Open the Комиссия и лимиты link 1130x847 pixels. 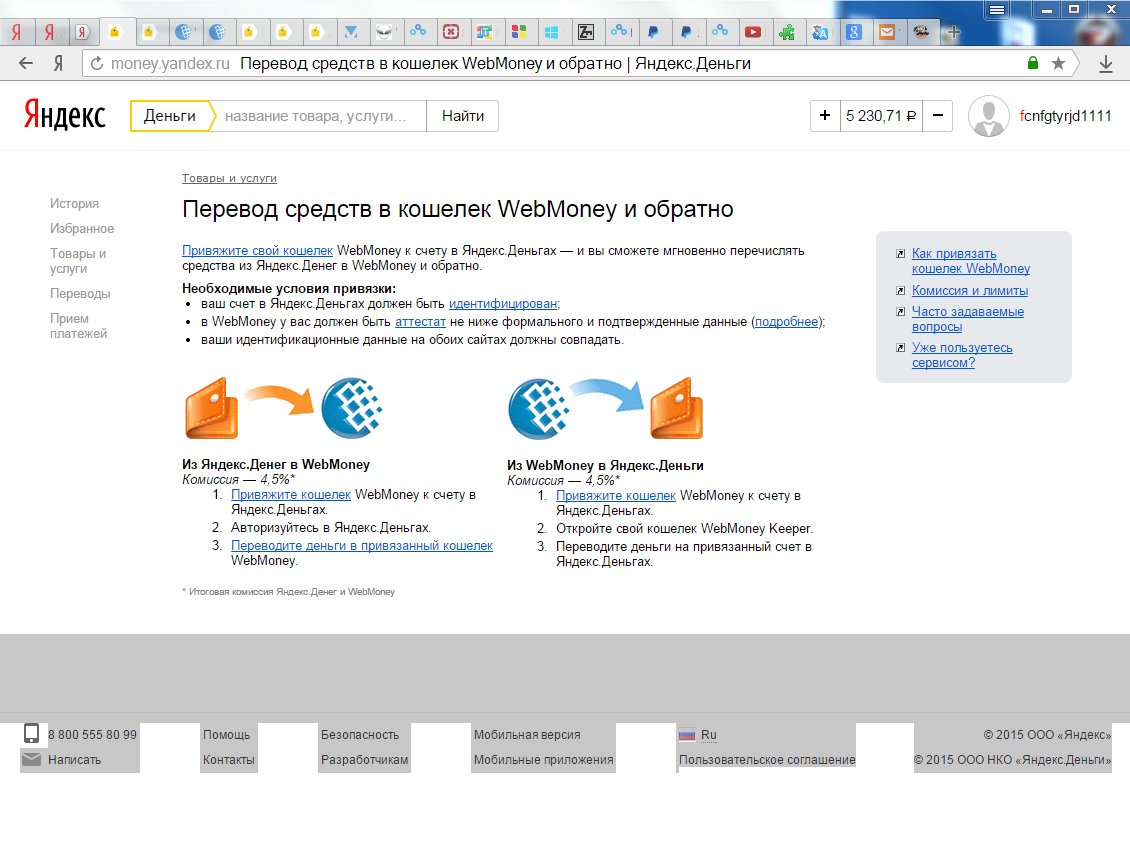970,291
